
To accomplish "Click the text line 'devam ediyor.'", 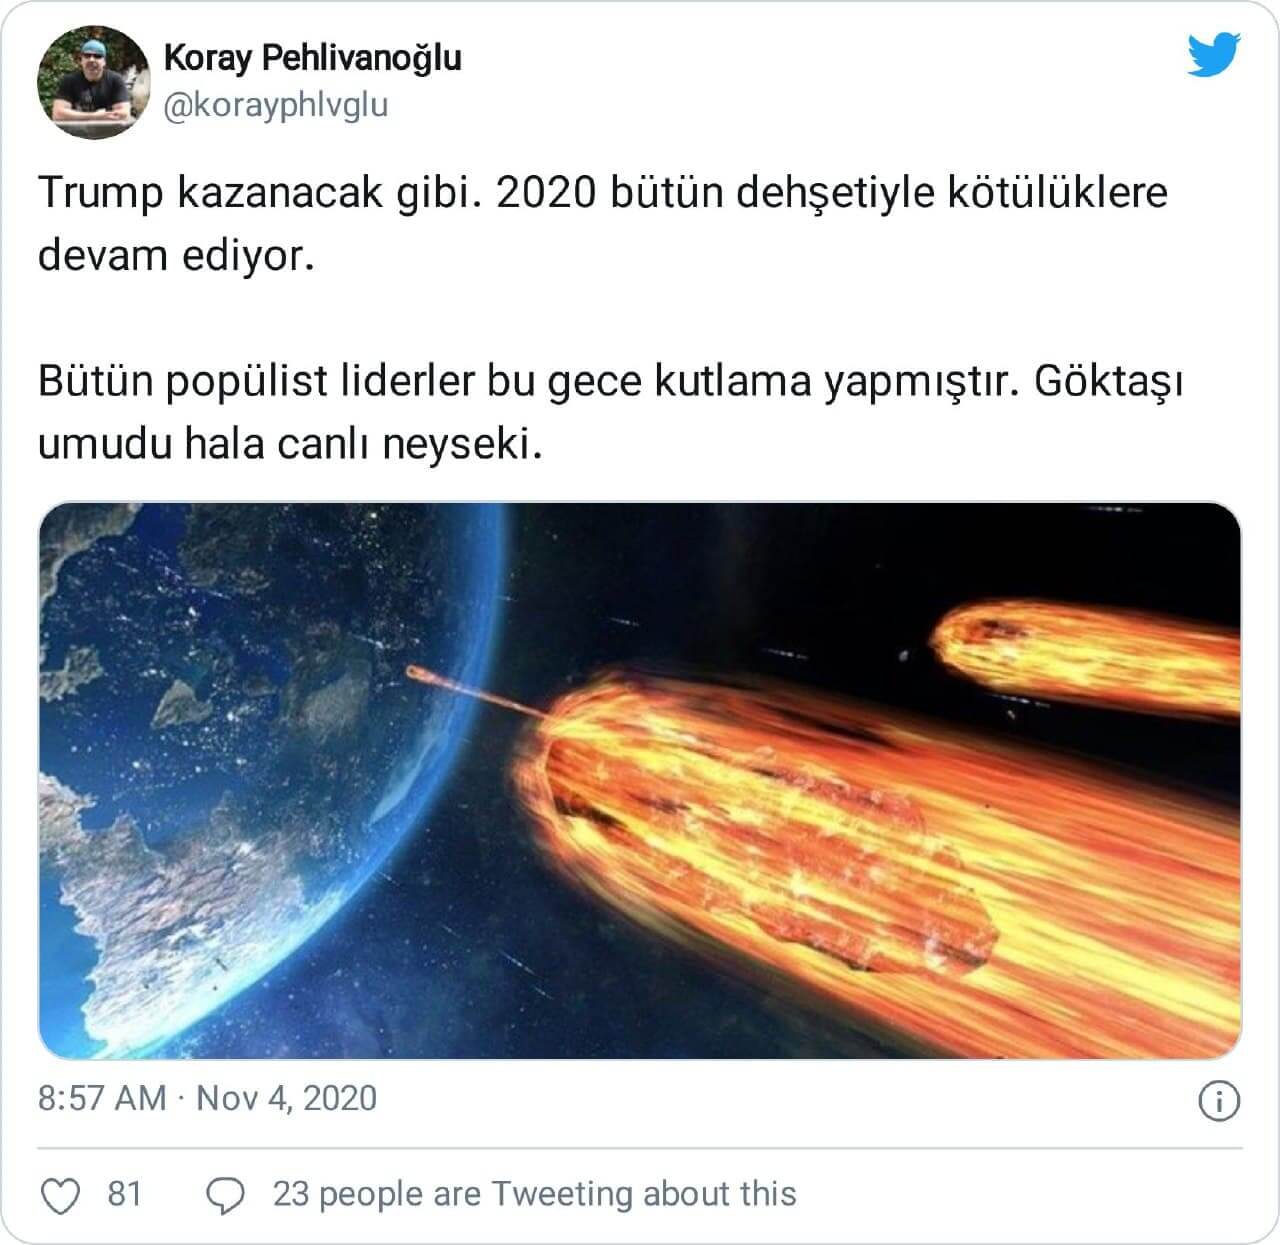I will click(176, 256).
